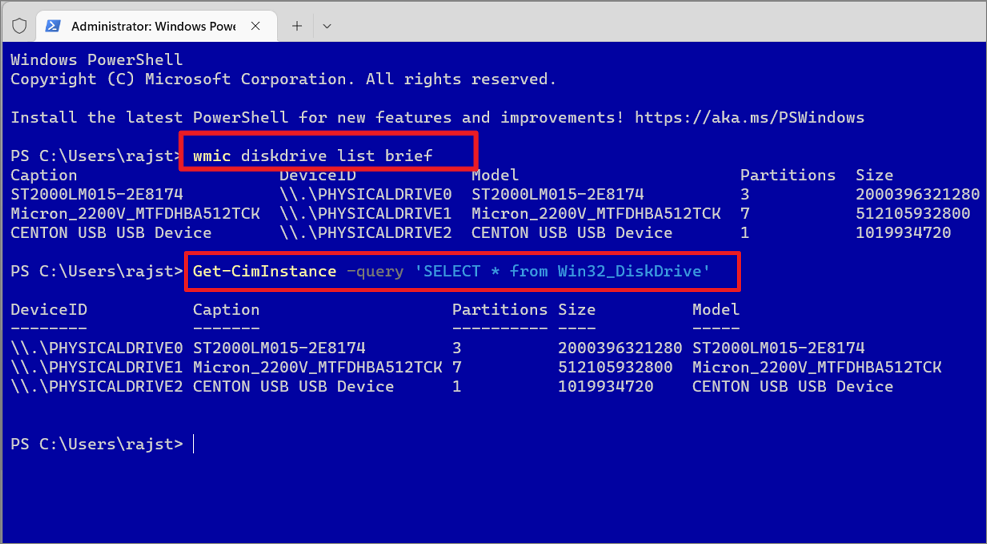Click the 'Windows PowerShell' banner line
Screen dimensions: 987x544
click(x=97, y=60)
